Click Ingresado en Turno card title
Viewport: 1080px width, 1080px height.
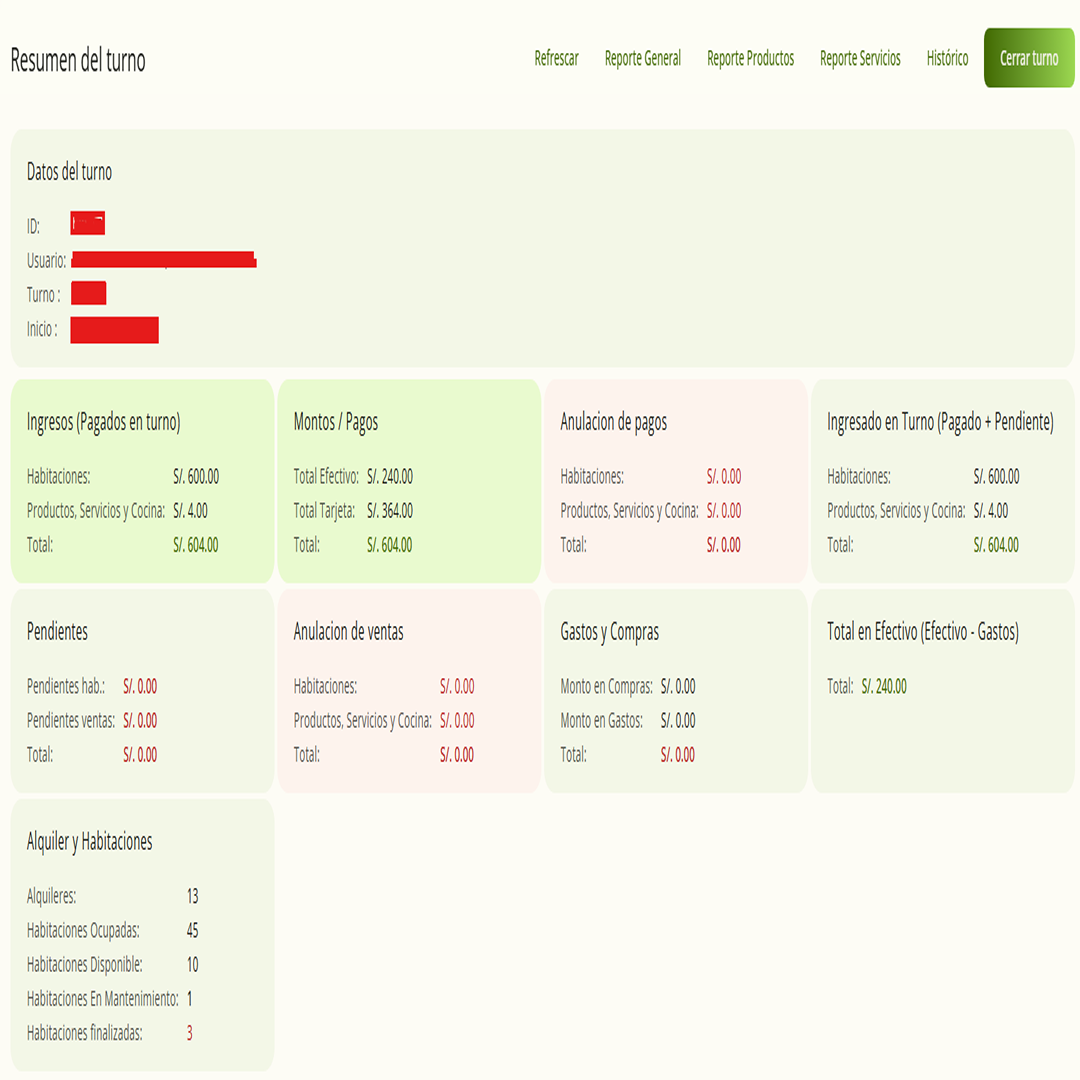point(940,422)
